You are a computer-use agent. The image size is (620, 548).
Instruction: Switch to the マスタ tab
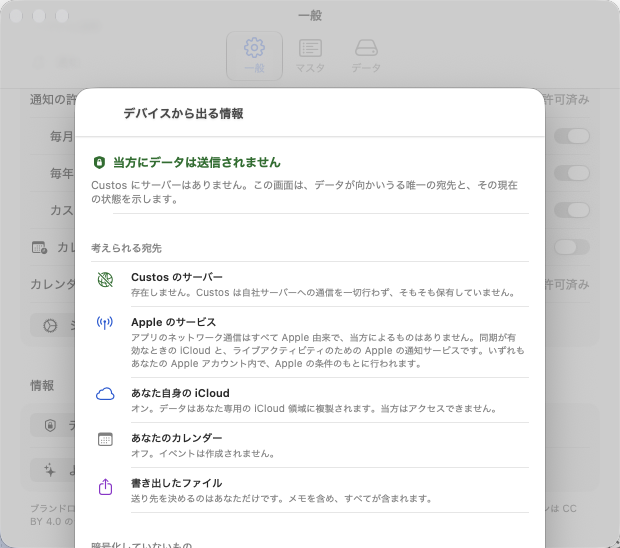tap(310, 56)
